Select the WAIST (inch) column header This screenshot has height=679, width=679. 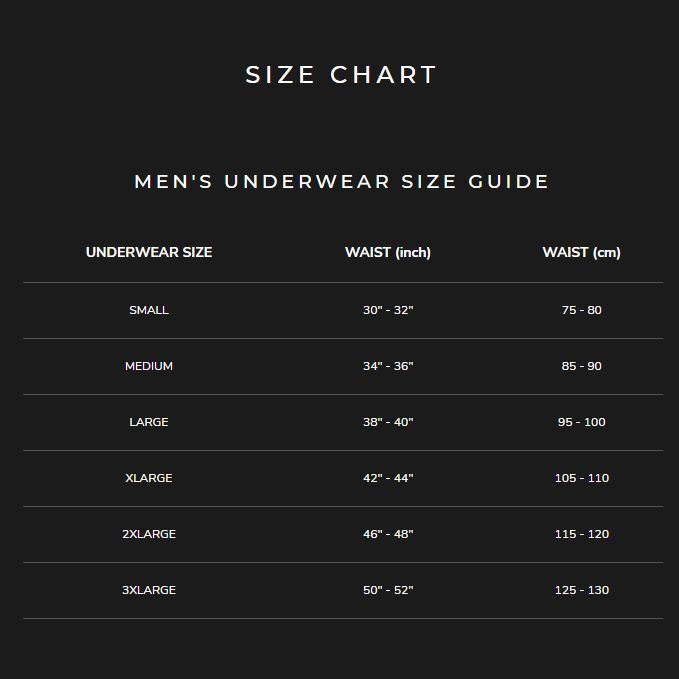388,252
